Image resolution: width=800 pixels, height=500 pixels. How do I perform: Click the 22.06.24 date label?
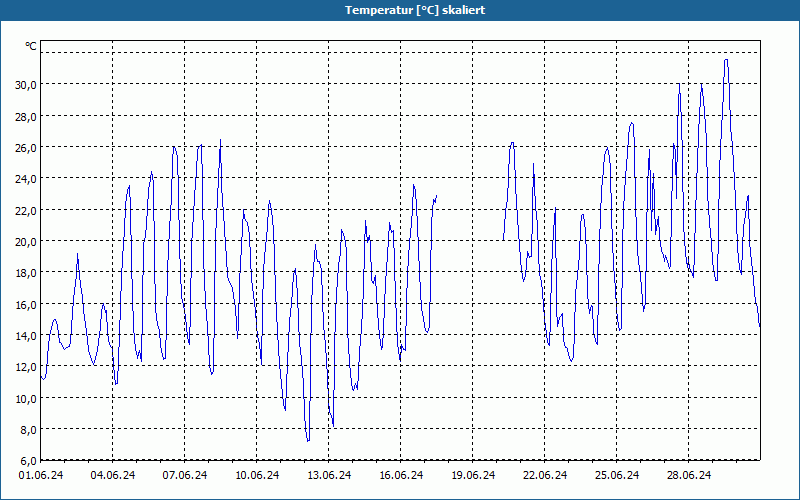(544, 476)
